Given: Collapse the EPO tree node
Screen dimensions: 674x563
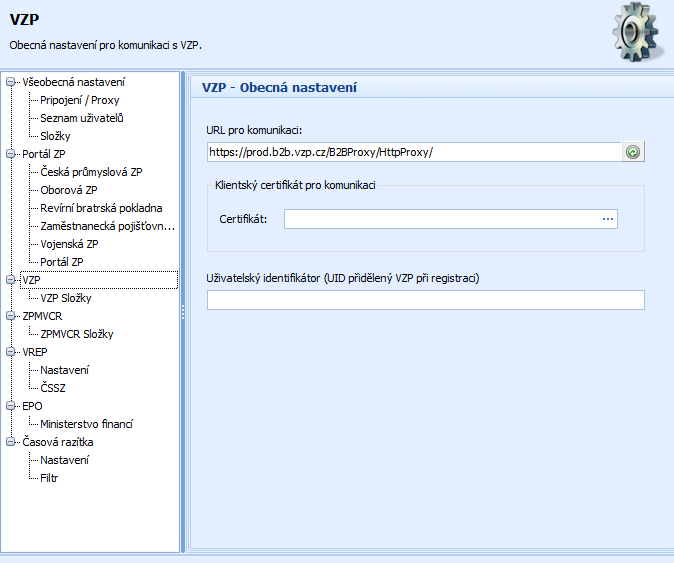Looking at the screenshot, I should [10, 406].
